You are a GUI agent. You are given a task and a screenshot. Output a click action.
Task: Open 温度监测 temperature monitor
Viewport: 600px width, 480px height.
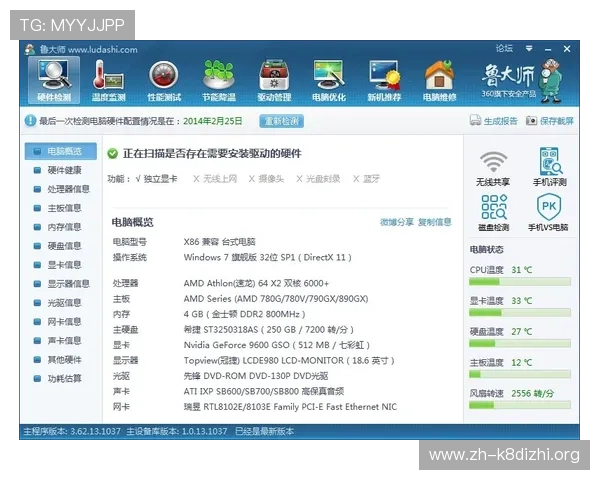[108, 80]
